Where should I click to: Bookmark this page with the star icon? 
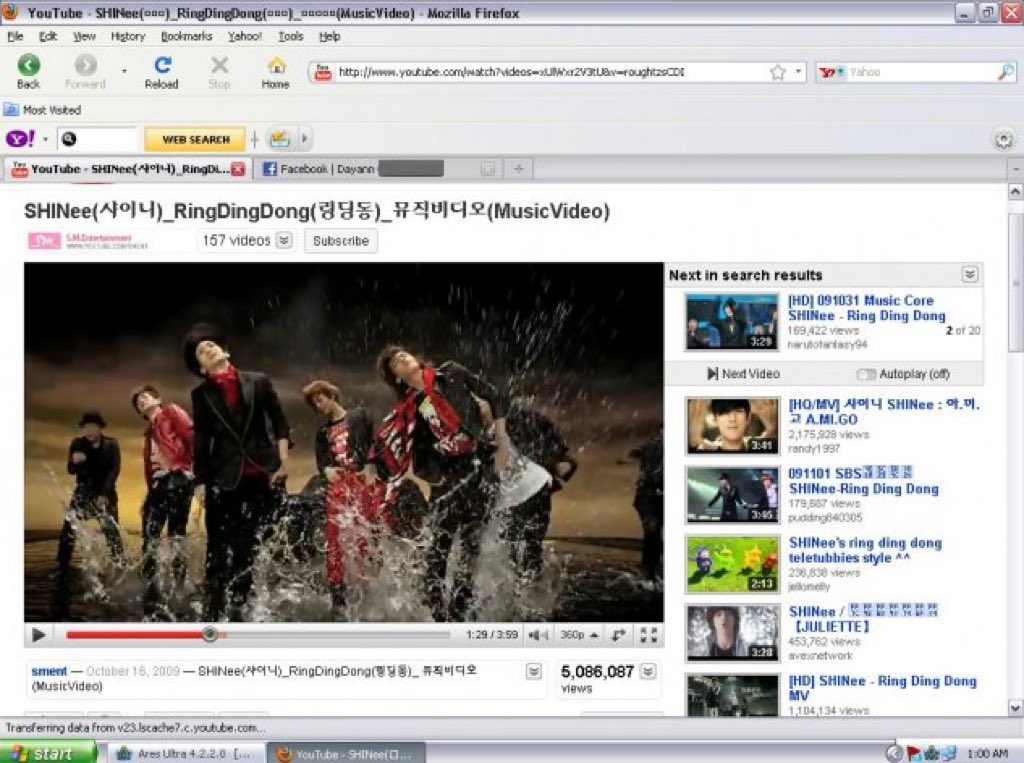tap(777, 72)
